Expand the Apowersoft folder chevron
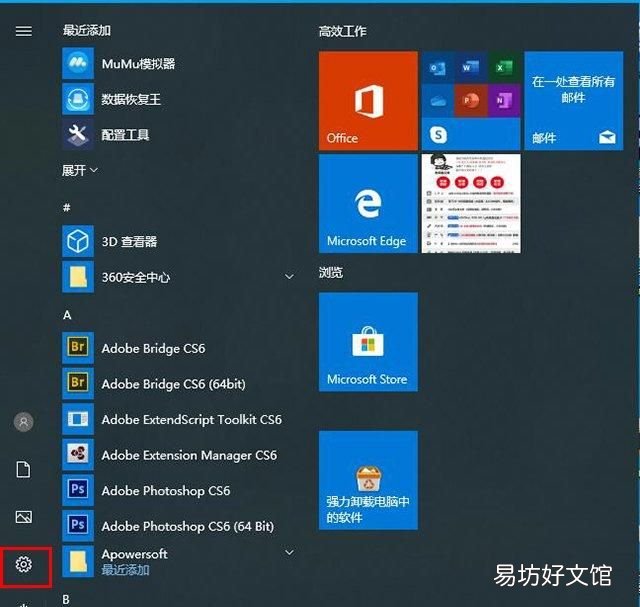 [x=289, y=553]
